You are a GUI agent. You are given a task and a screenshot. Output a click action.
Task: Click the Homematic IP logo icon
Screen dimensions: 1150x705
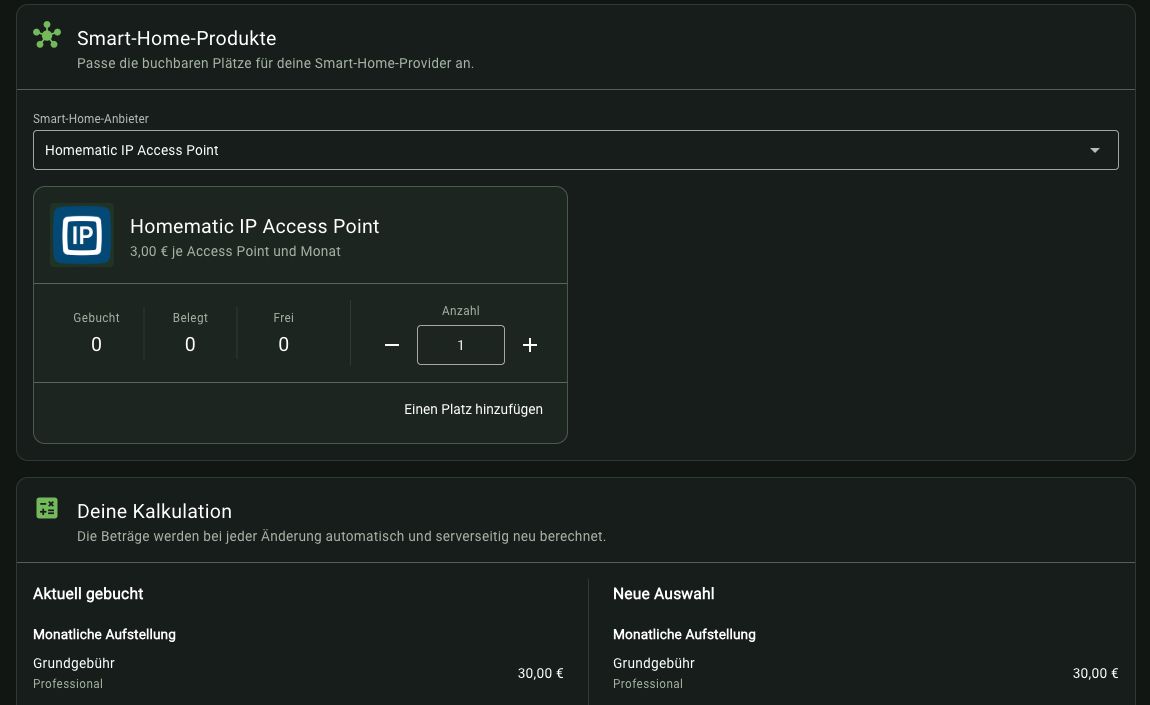point(81,235)
